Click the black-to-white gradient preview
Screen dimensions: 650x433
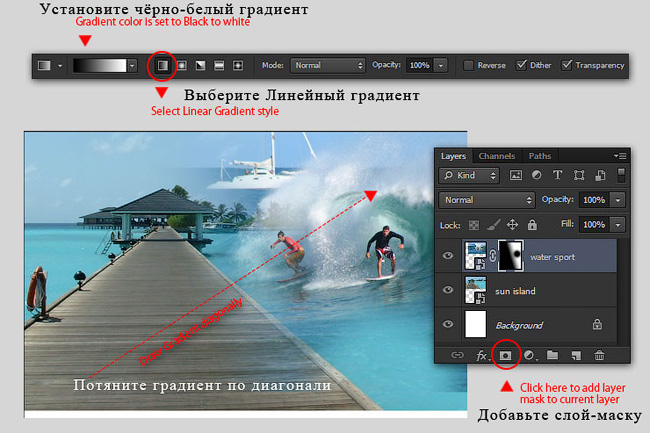coord(99,65)
